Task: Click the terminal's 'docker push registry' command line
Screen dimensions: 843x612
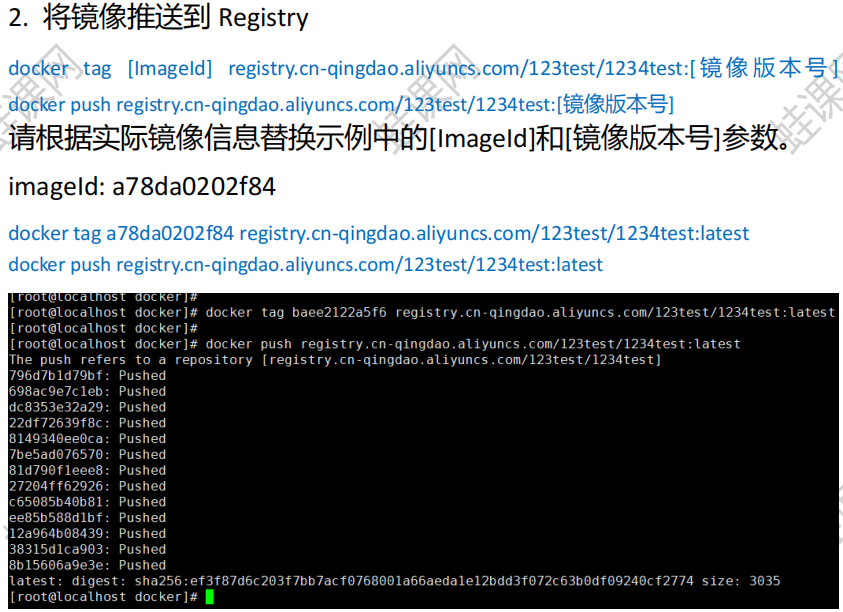Action: (375, 344)
